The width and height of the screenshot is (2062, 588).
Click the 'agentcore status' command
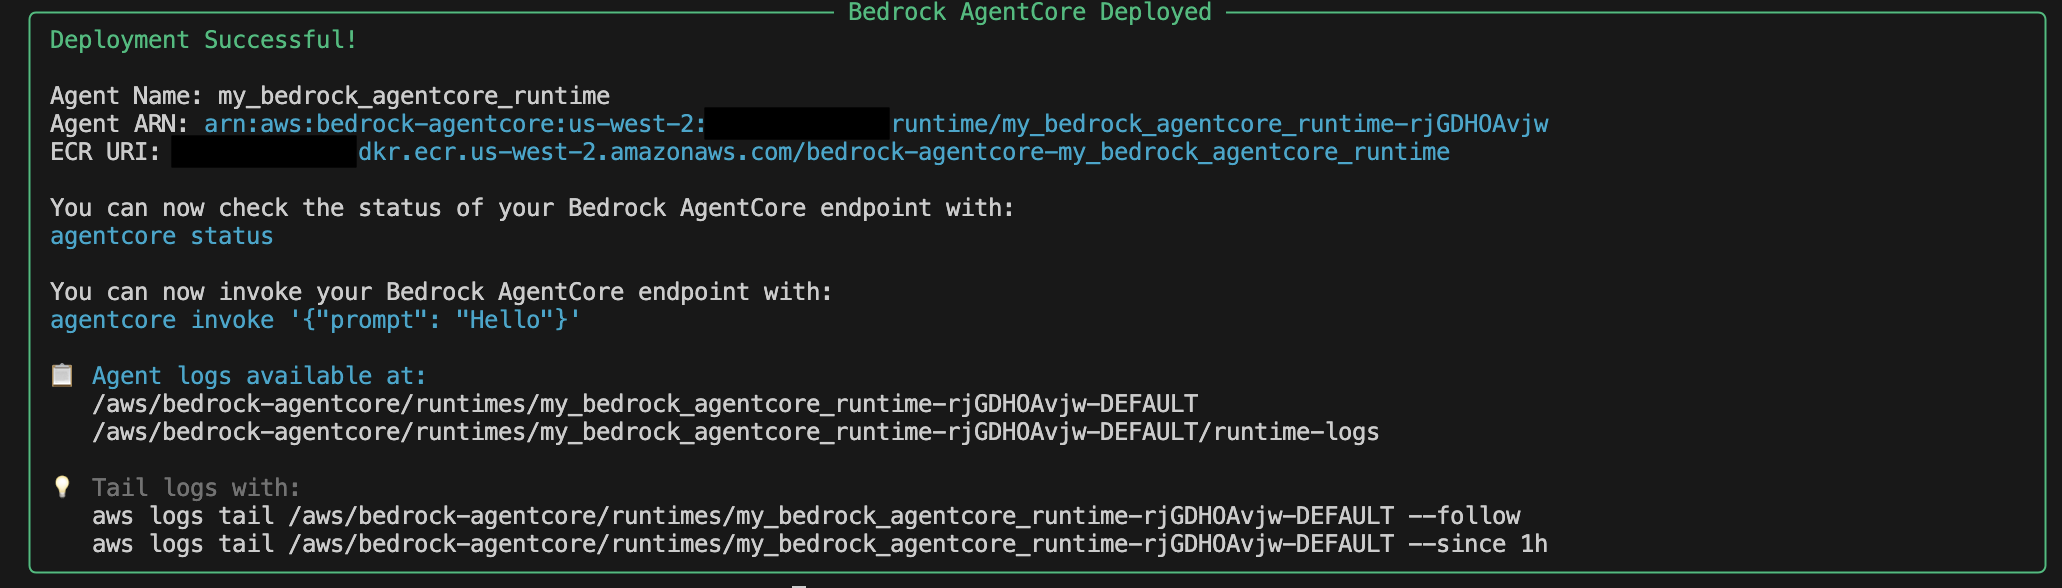pyautogui.click(x=161, y=236)
